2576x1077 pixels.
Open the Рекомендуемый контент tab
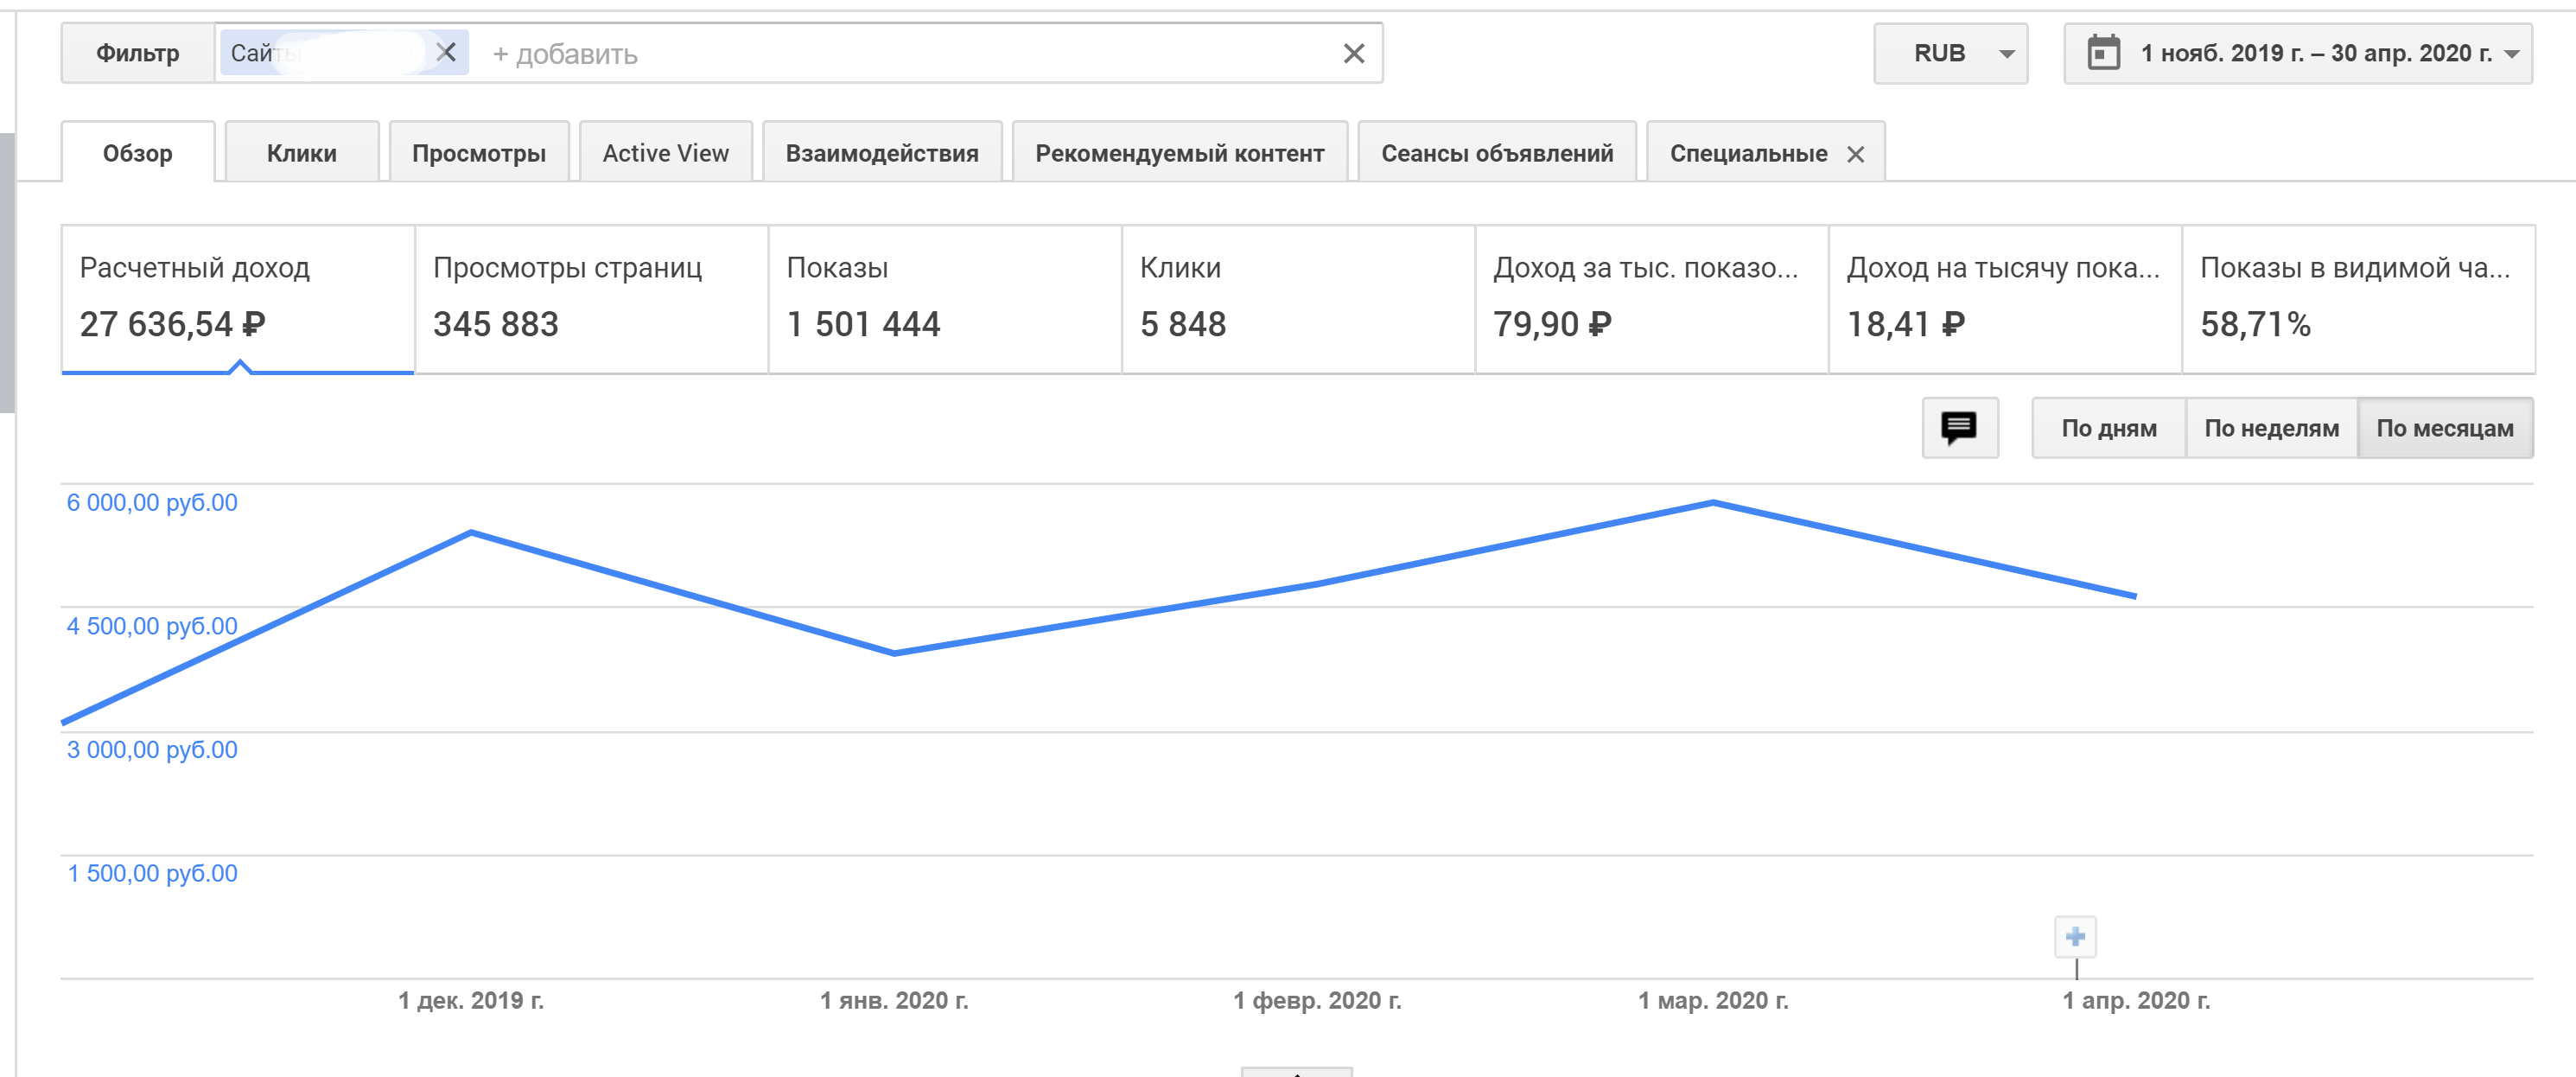click(x=1179, y=154)
